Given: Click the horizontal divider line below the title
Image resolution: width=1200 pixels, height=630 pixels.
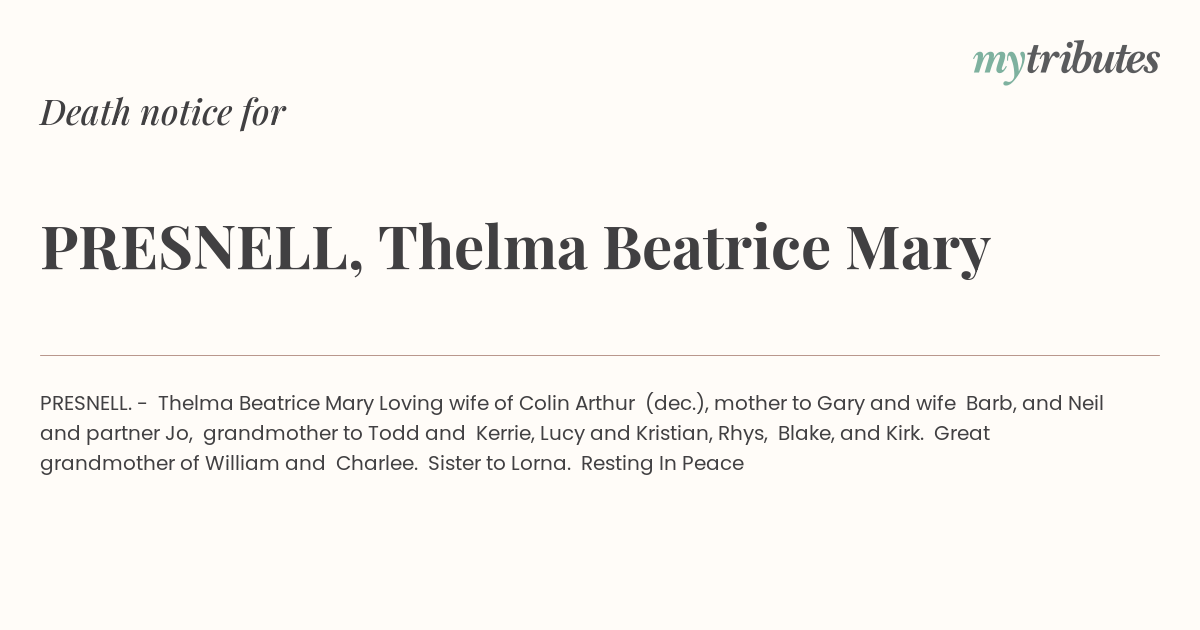Looking at the screenshot, I should coord(600,355).
